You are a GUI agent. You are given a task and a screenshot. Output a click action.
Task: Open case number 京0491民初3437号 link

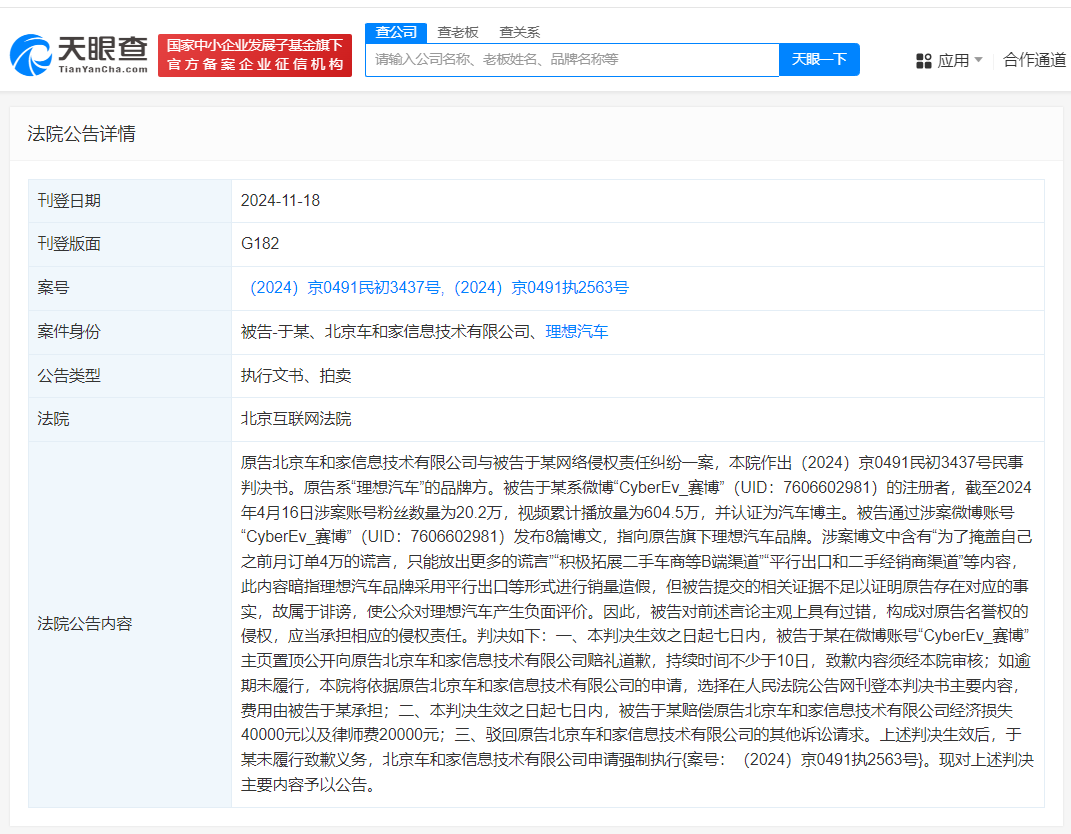[345, 288]
